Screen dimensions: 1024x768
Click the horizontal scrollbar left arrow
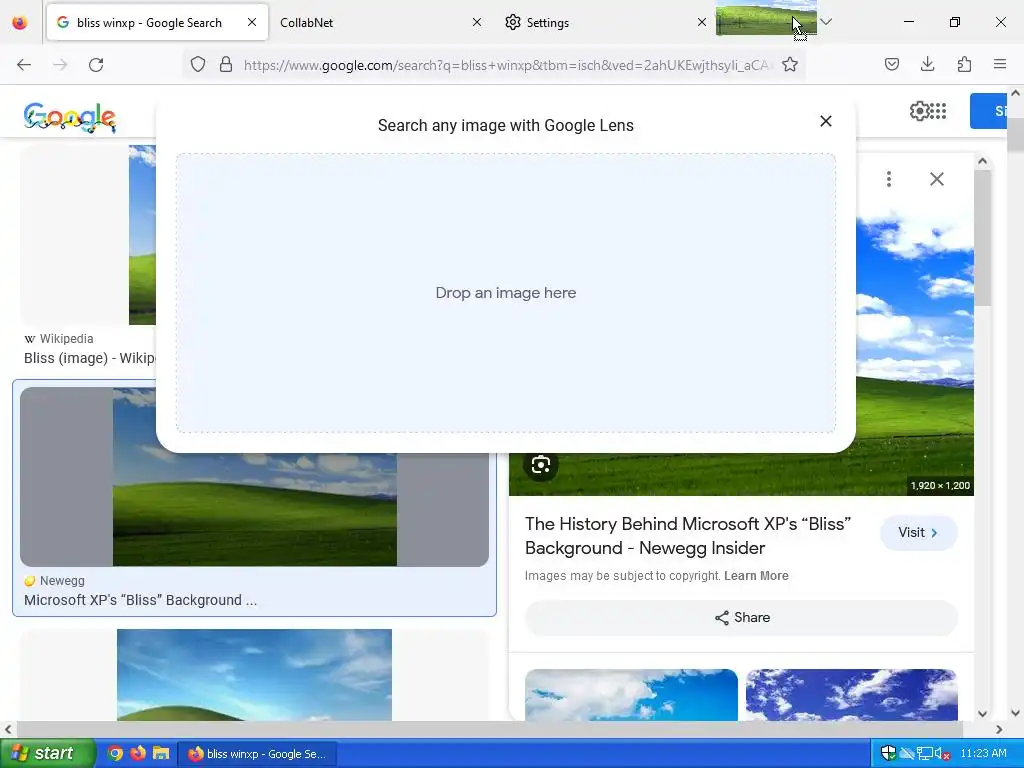point(7,729)
